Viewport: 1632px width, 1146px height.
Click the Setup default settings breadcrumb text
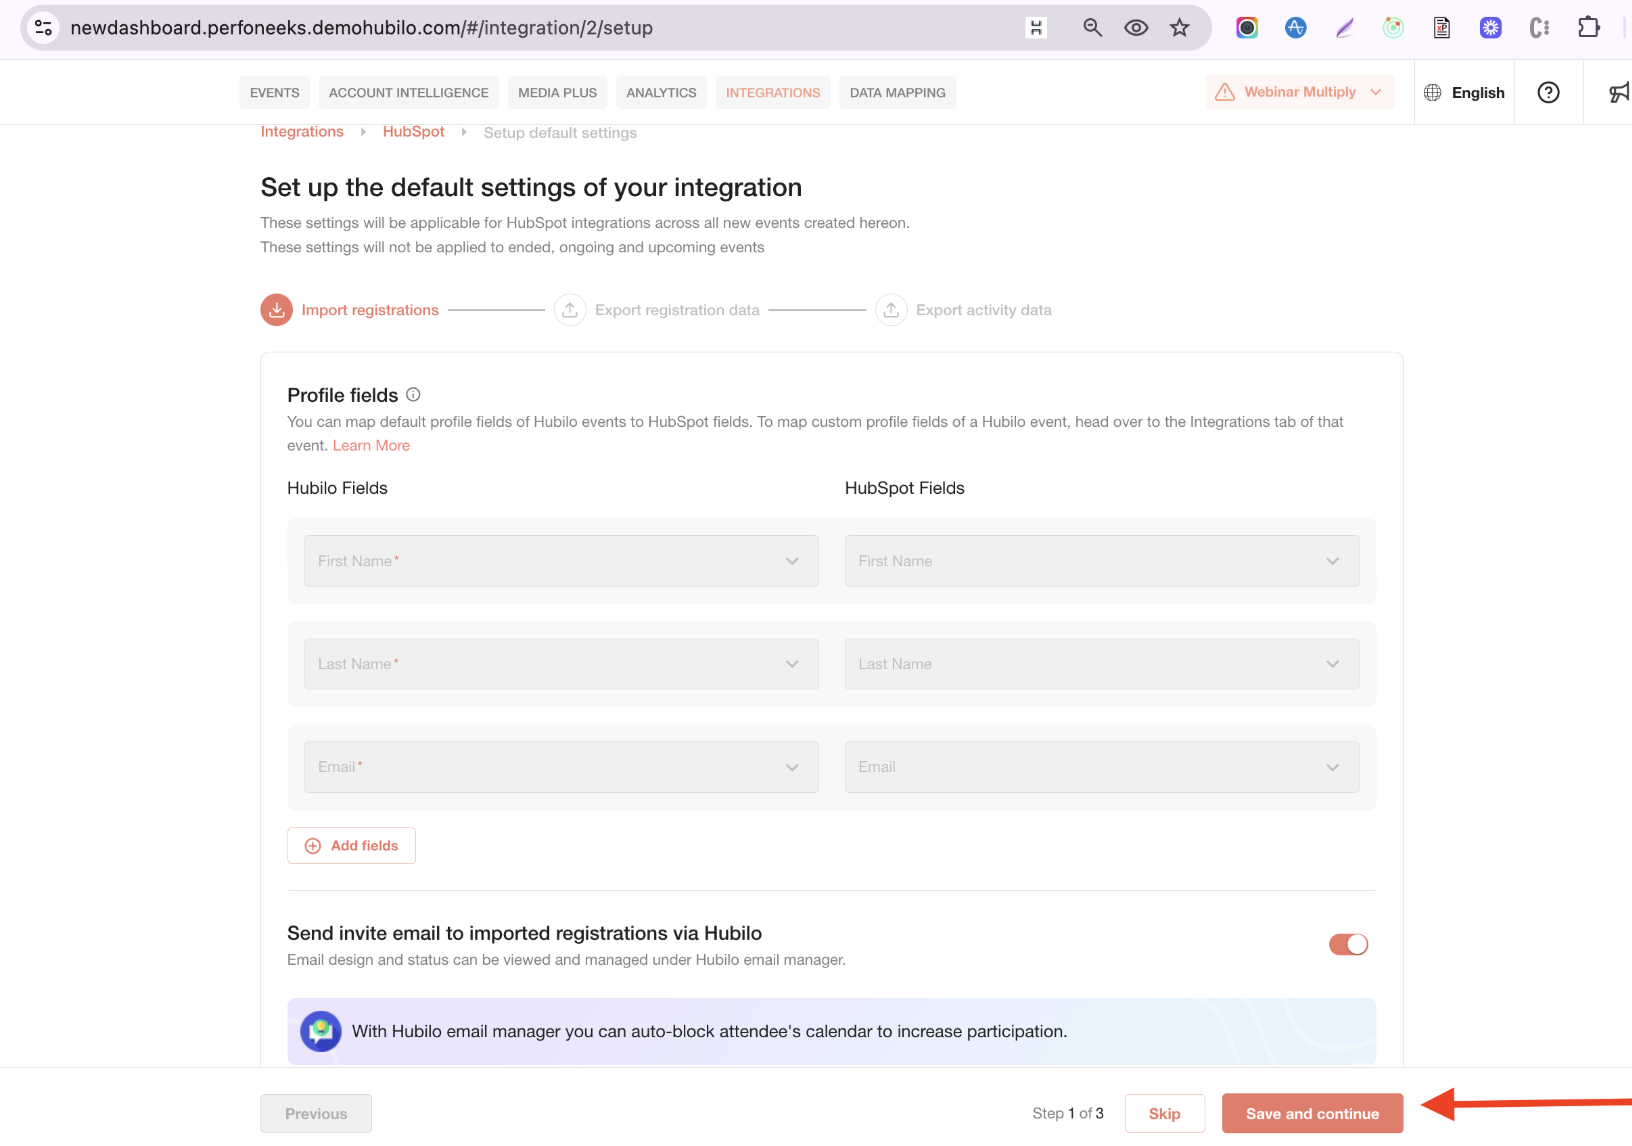[560, 133]
